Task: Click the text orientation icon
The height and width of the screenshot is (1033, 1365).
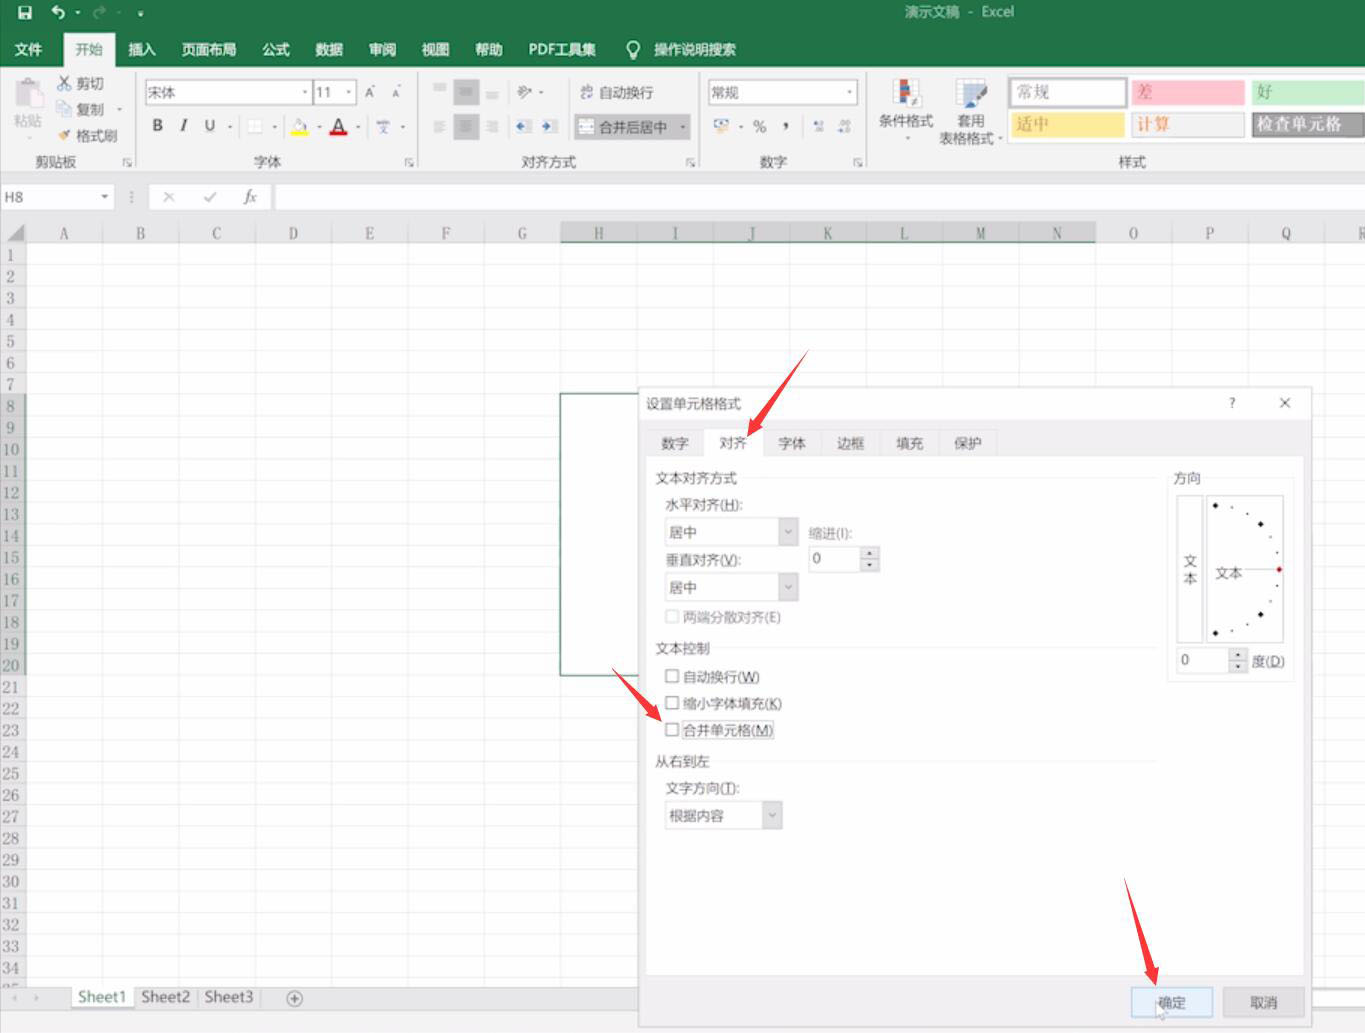Action: tap(524, 92)
